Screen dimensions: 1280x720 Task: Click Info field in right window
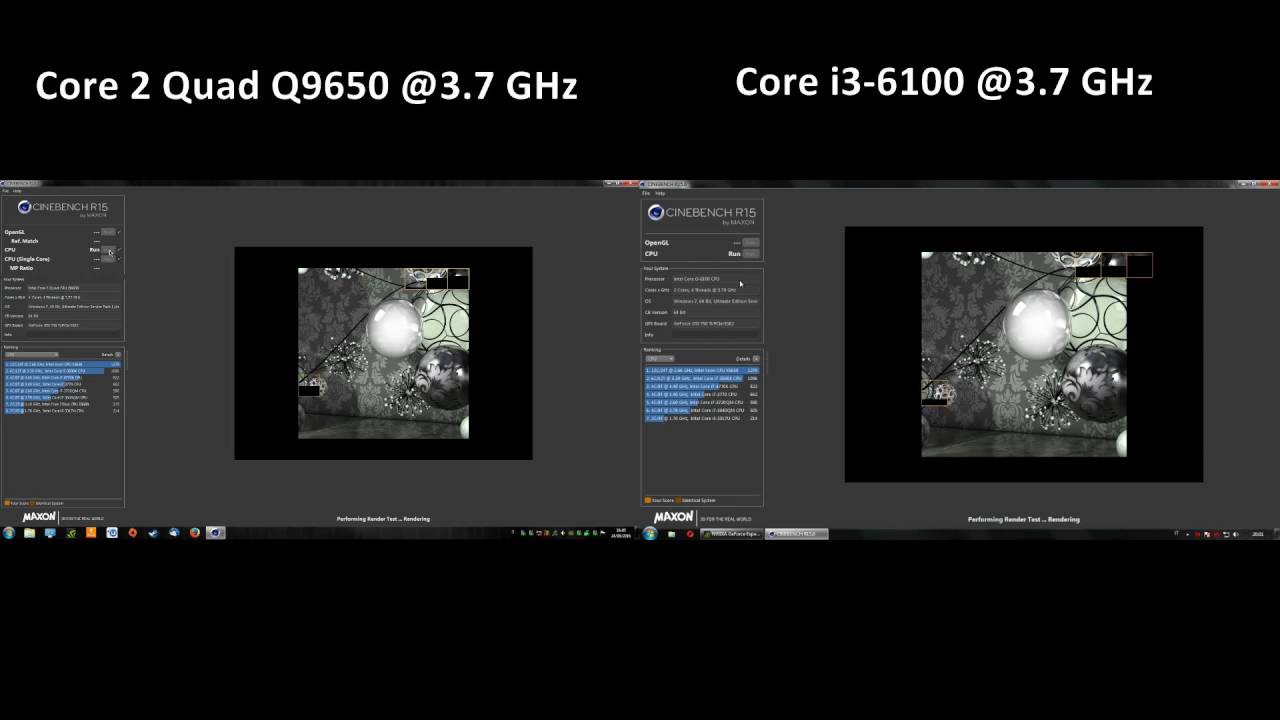(x=716, y=334)
